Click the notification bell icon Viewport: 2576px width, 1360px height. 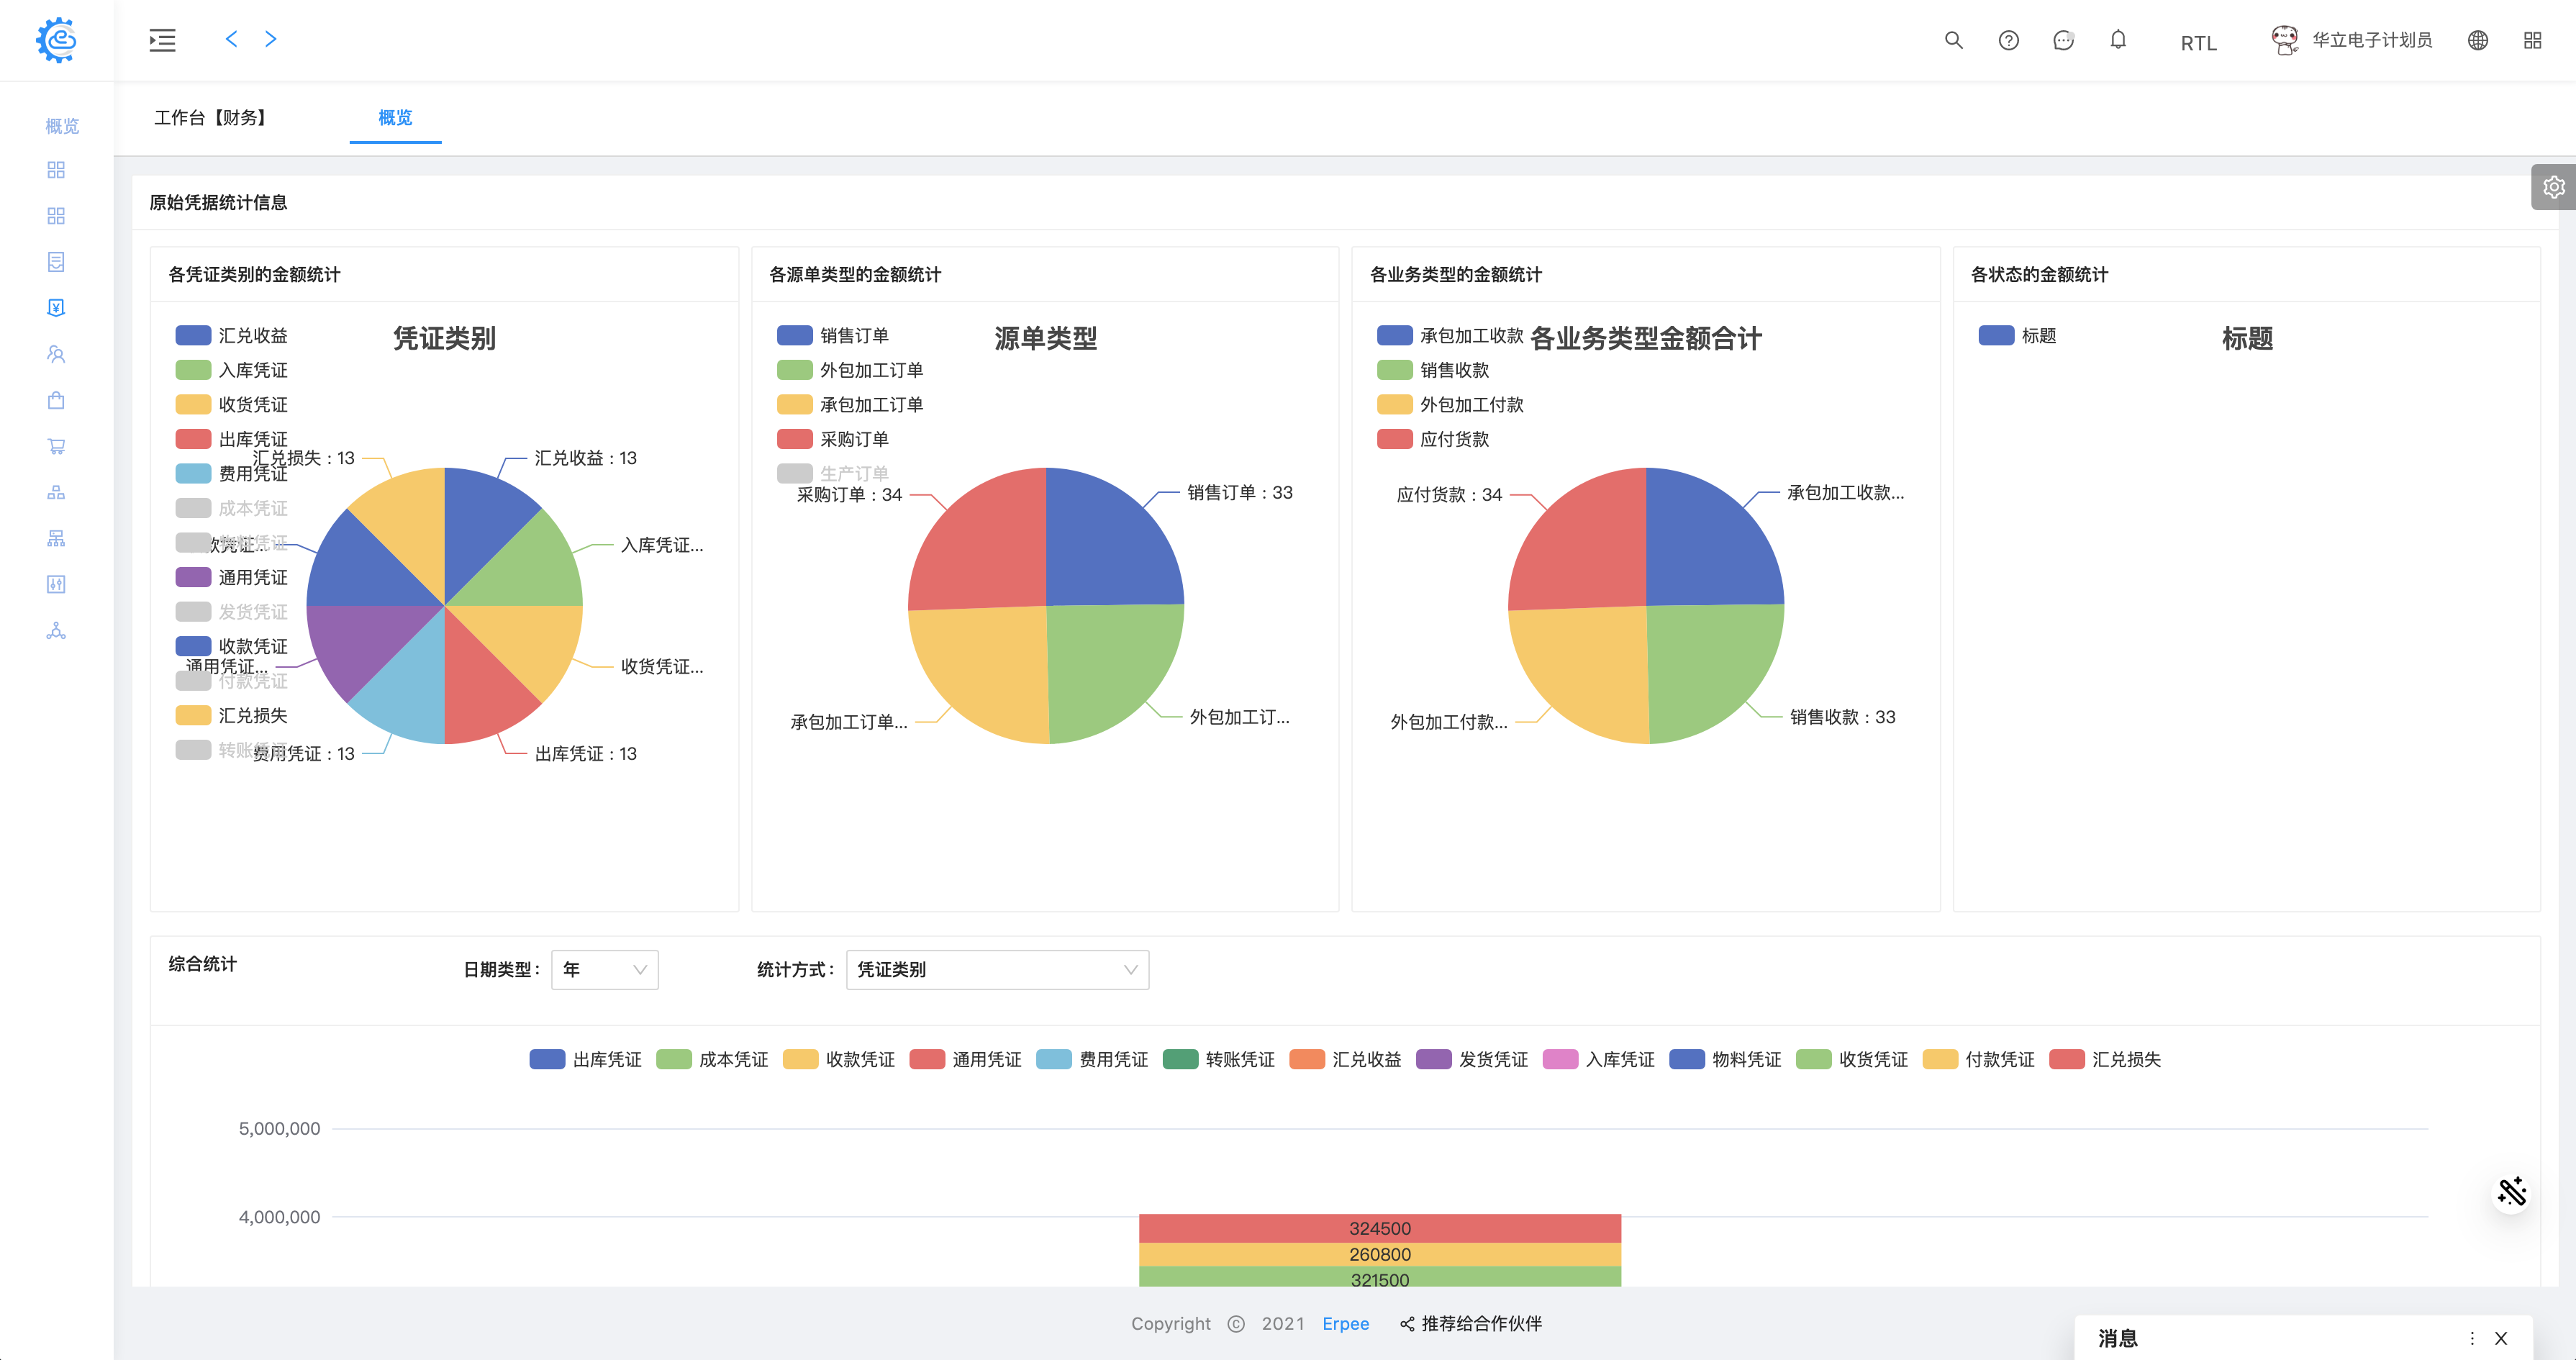point(2118,40)
